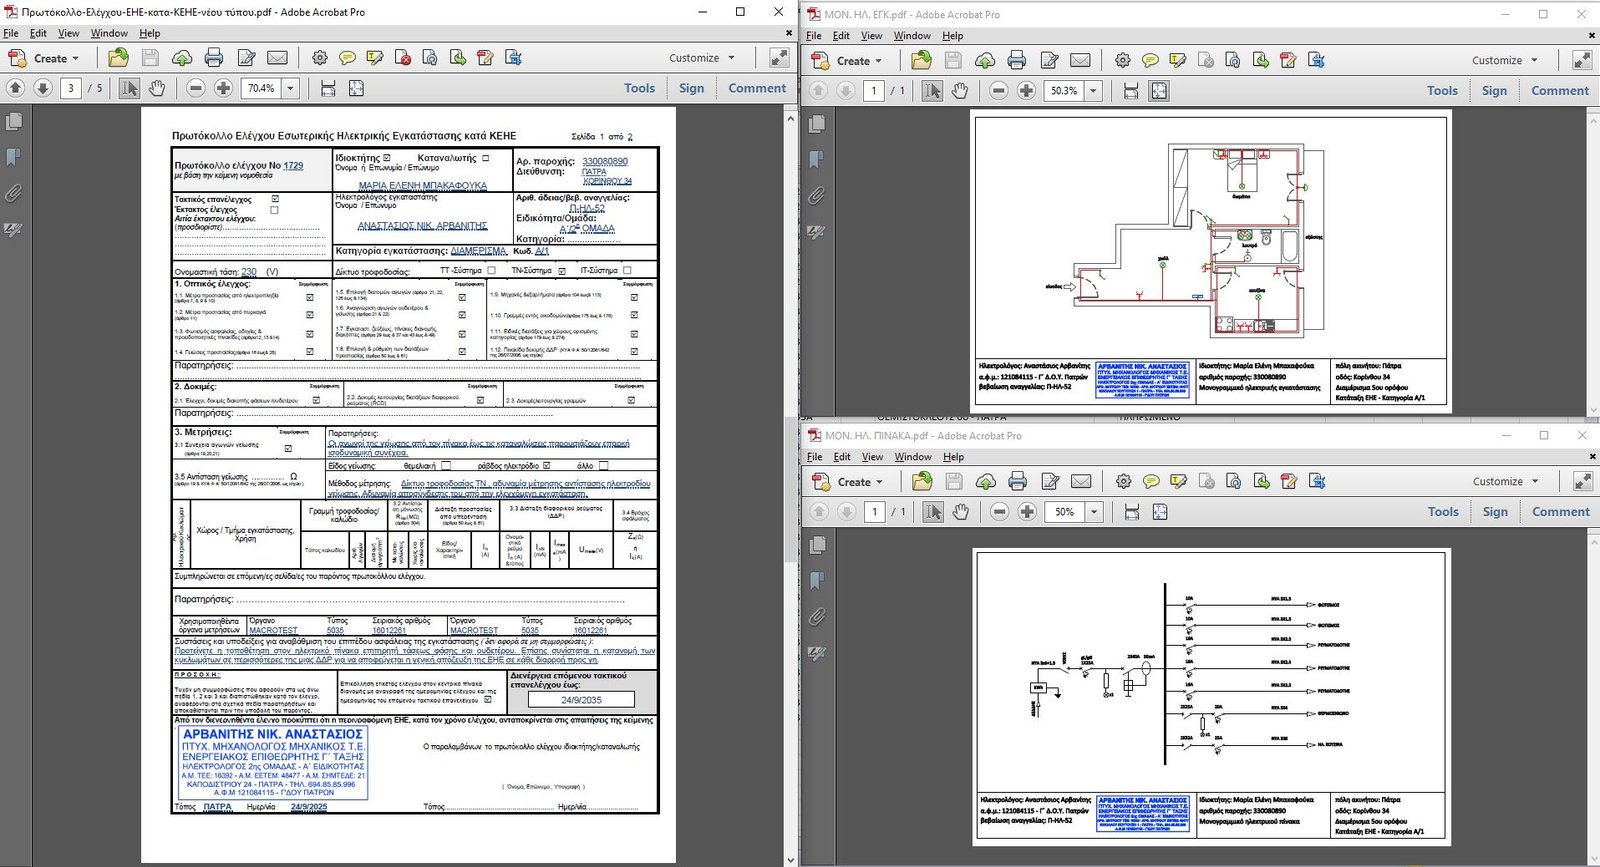This screenshot has width=1600, height=867.
Task: Click Zoom Out minus button in bottom-right window
Action: (999, 512)
